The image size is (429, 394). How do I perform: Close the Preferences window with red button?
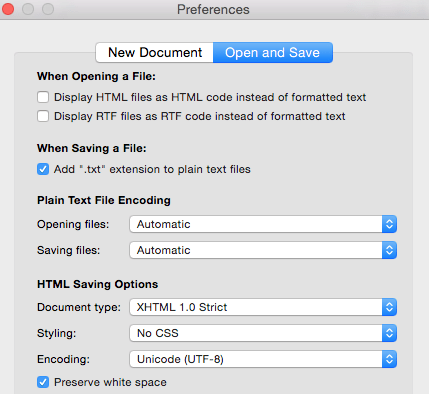[8, 9]
